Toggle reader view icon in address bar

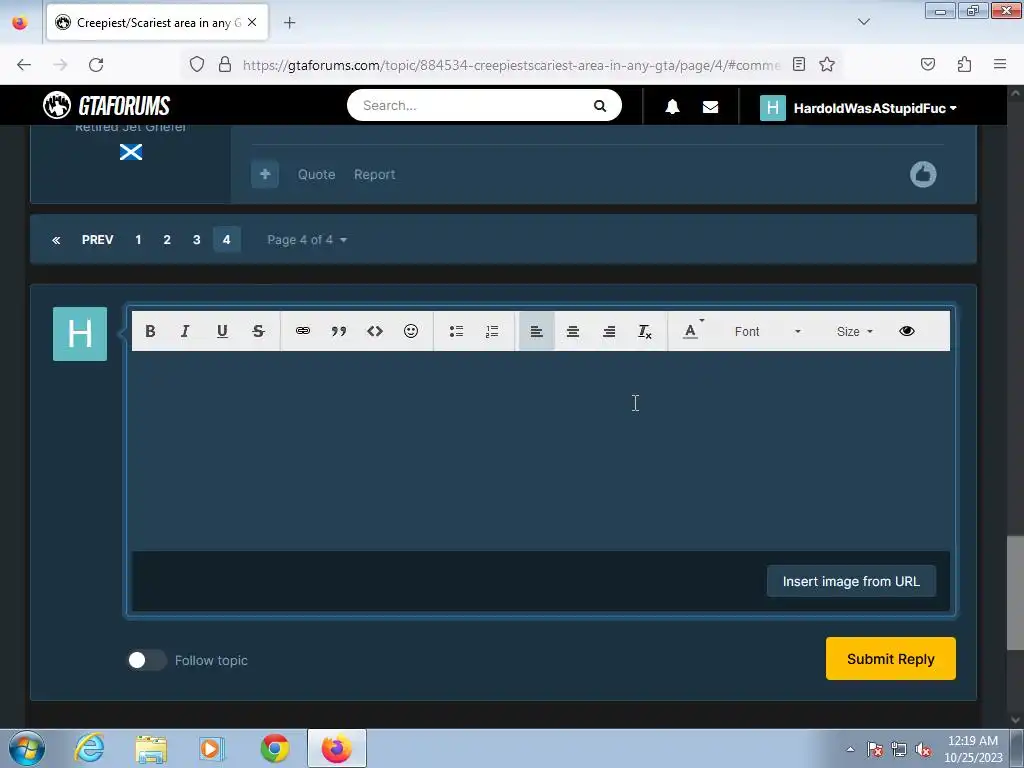(x=799, y=64)
